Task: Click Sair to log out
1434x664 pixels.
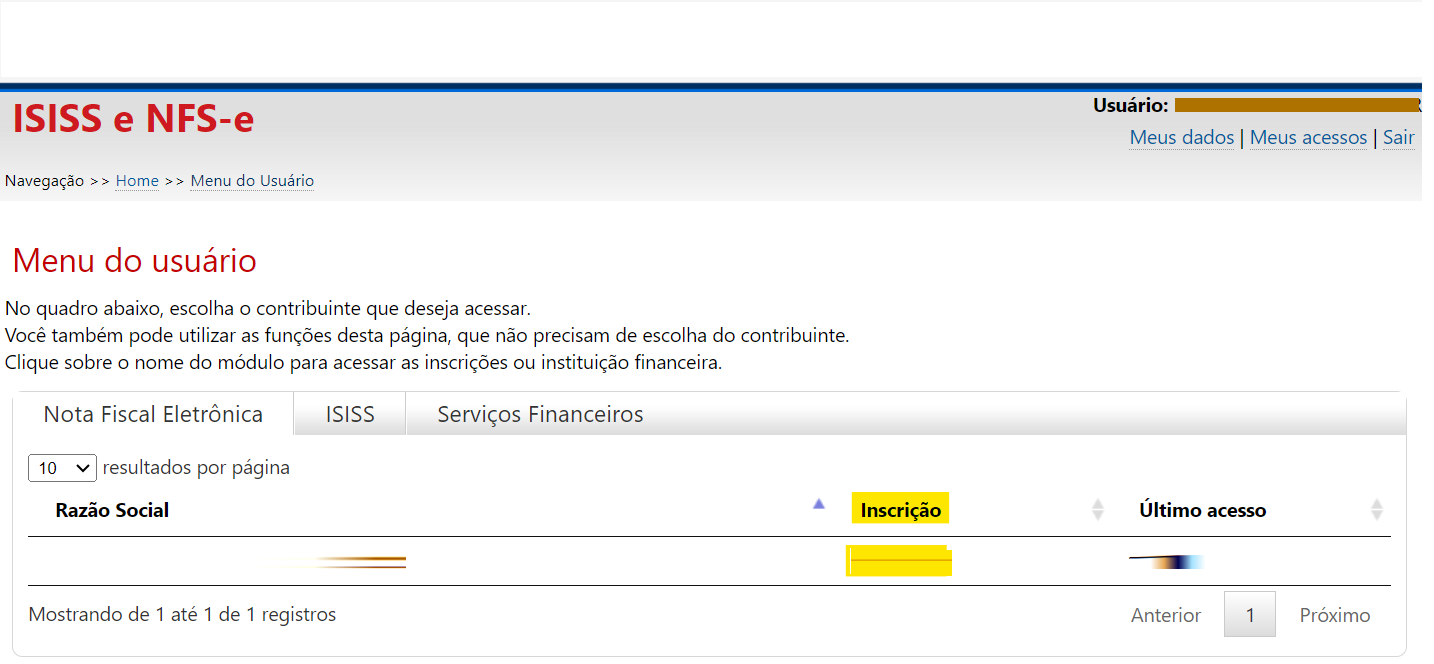Action: (1398, 137)
